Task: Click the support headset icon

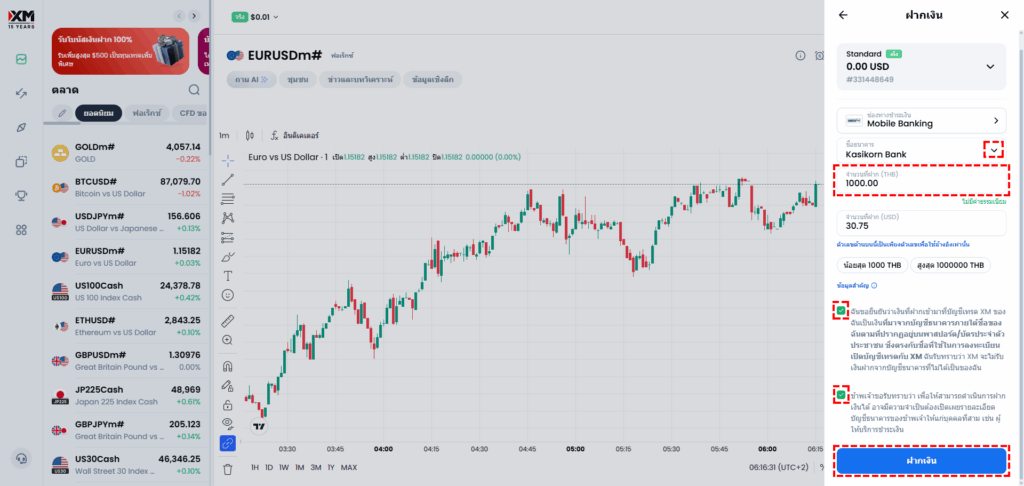Action: click(21, 458)
